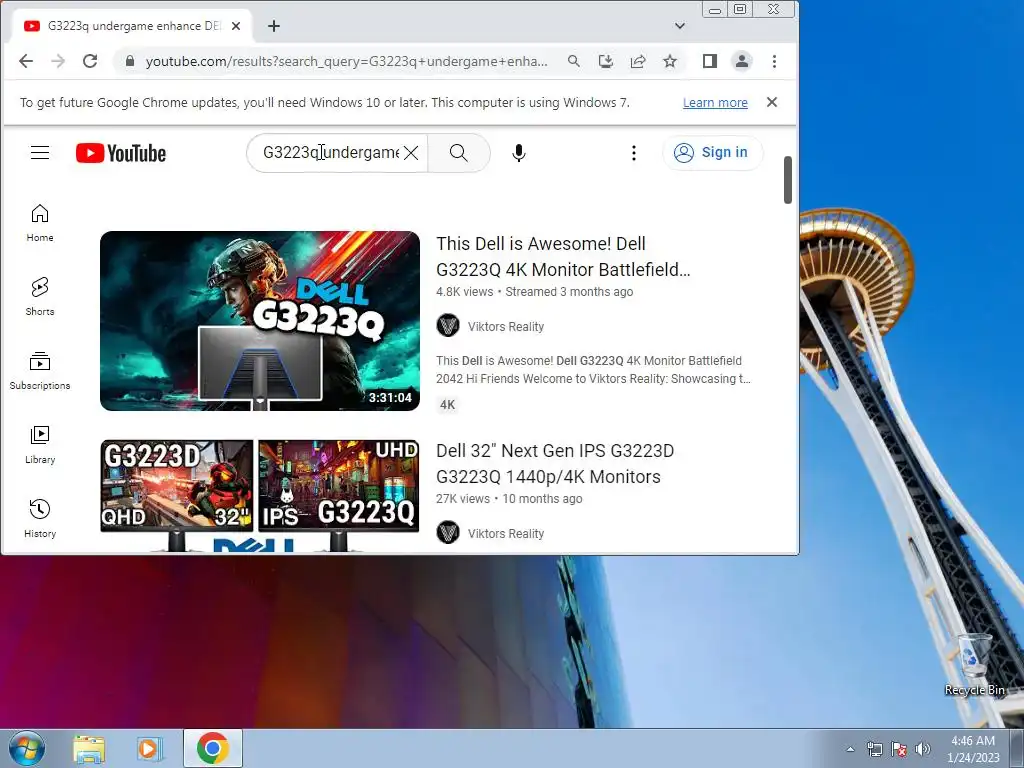Bookmark this tab star
This screenshot has width=1024, height=768.
click(x=670, y=61)
